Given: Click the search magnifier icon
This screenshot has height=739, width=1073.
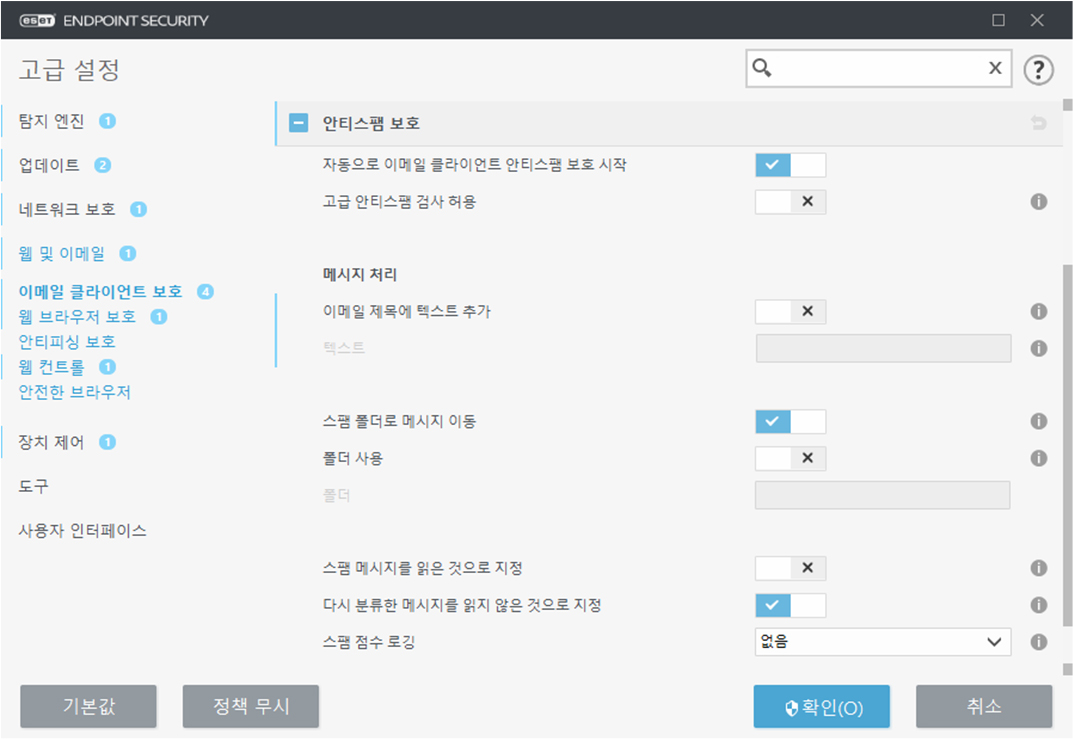Looking at the screenshot, I should pyautogui.click(x=763, y=68).
